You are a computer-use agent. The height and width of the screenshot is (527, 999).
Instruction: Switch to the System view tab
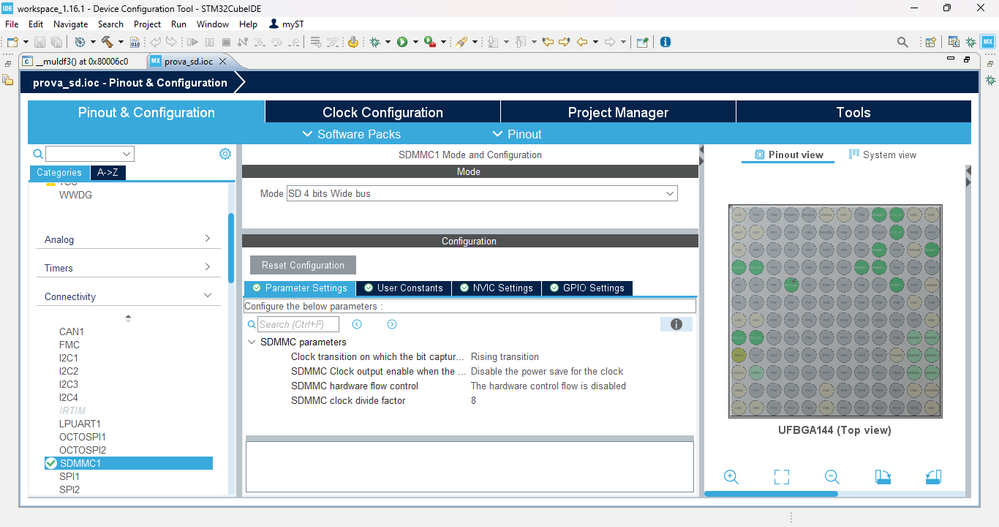pos(882,155)
